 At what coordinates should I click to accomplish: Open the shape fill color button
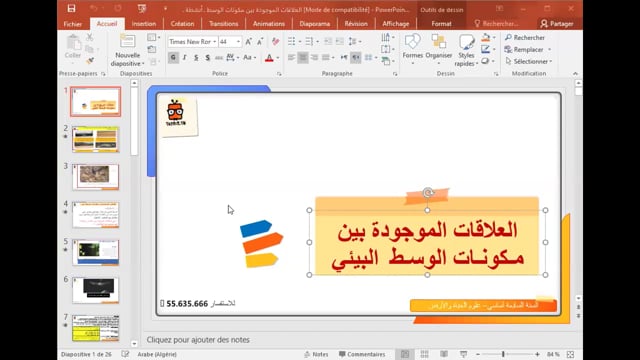click(486, 38)
